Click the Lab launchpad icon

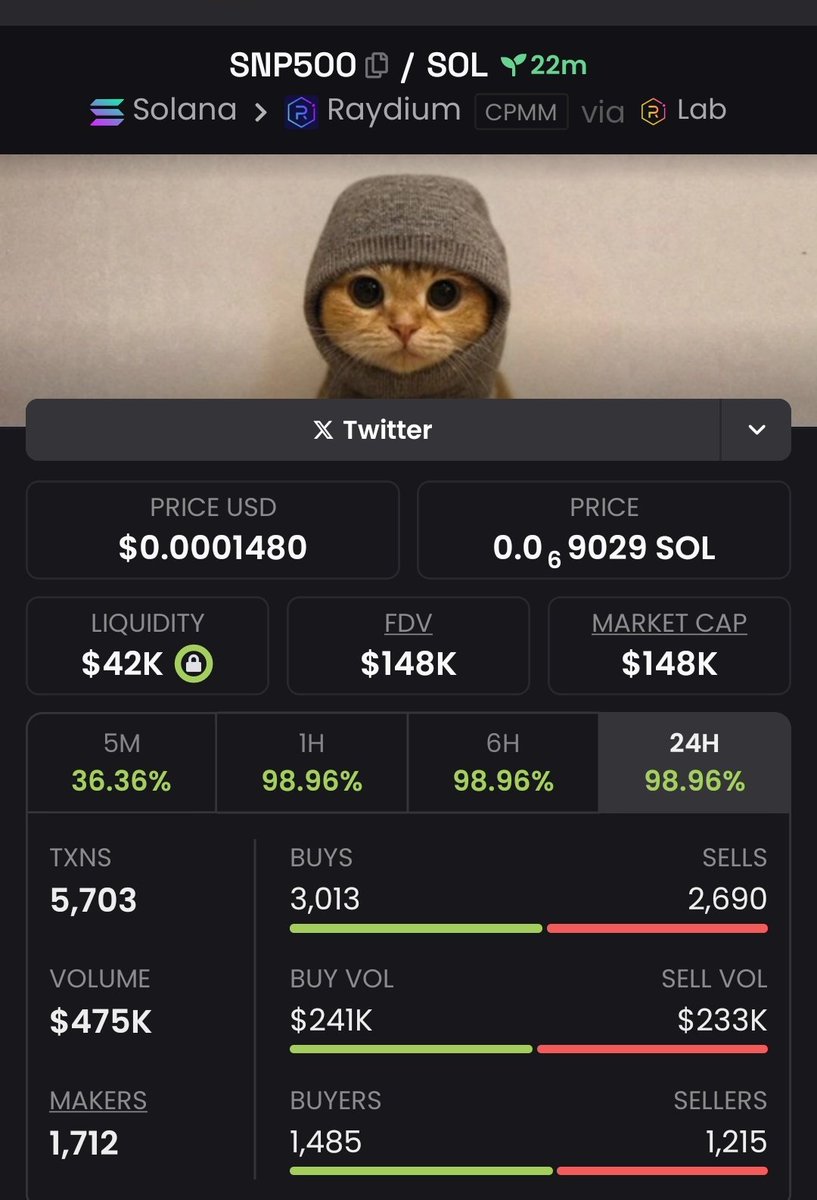[x=654, y=111]
